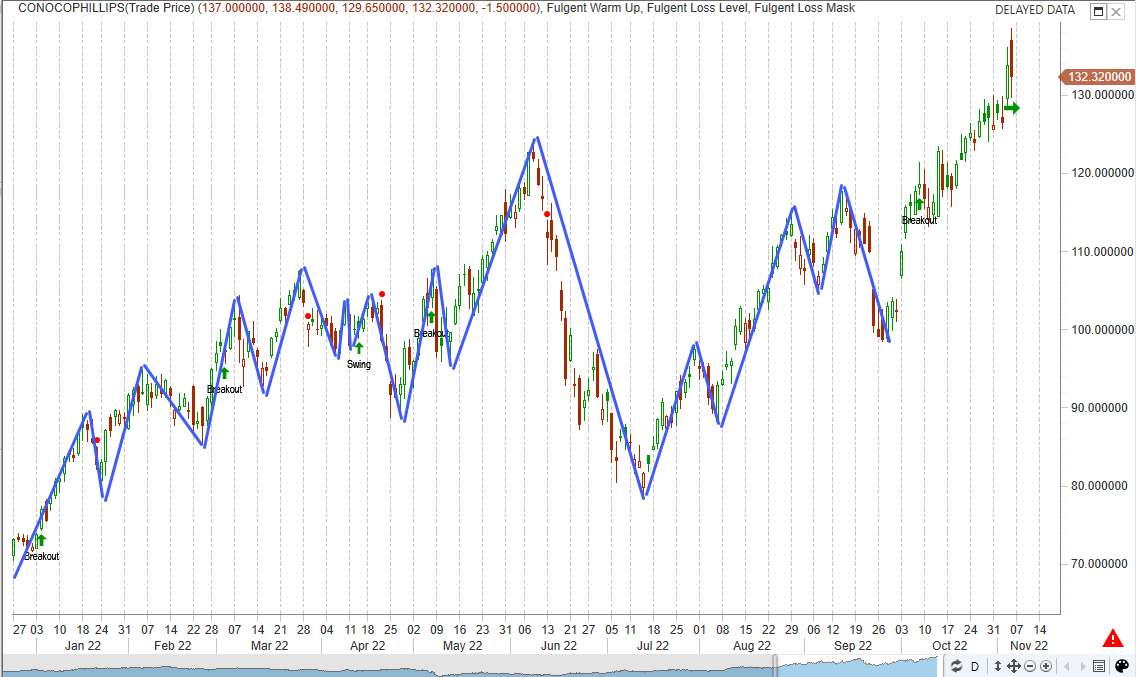The width and height of the screenshot is (1136, 677).
Task: Maximize the chart panel
Action: tap(1098, 12)
